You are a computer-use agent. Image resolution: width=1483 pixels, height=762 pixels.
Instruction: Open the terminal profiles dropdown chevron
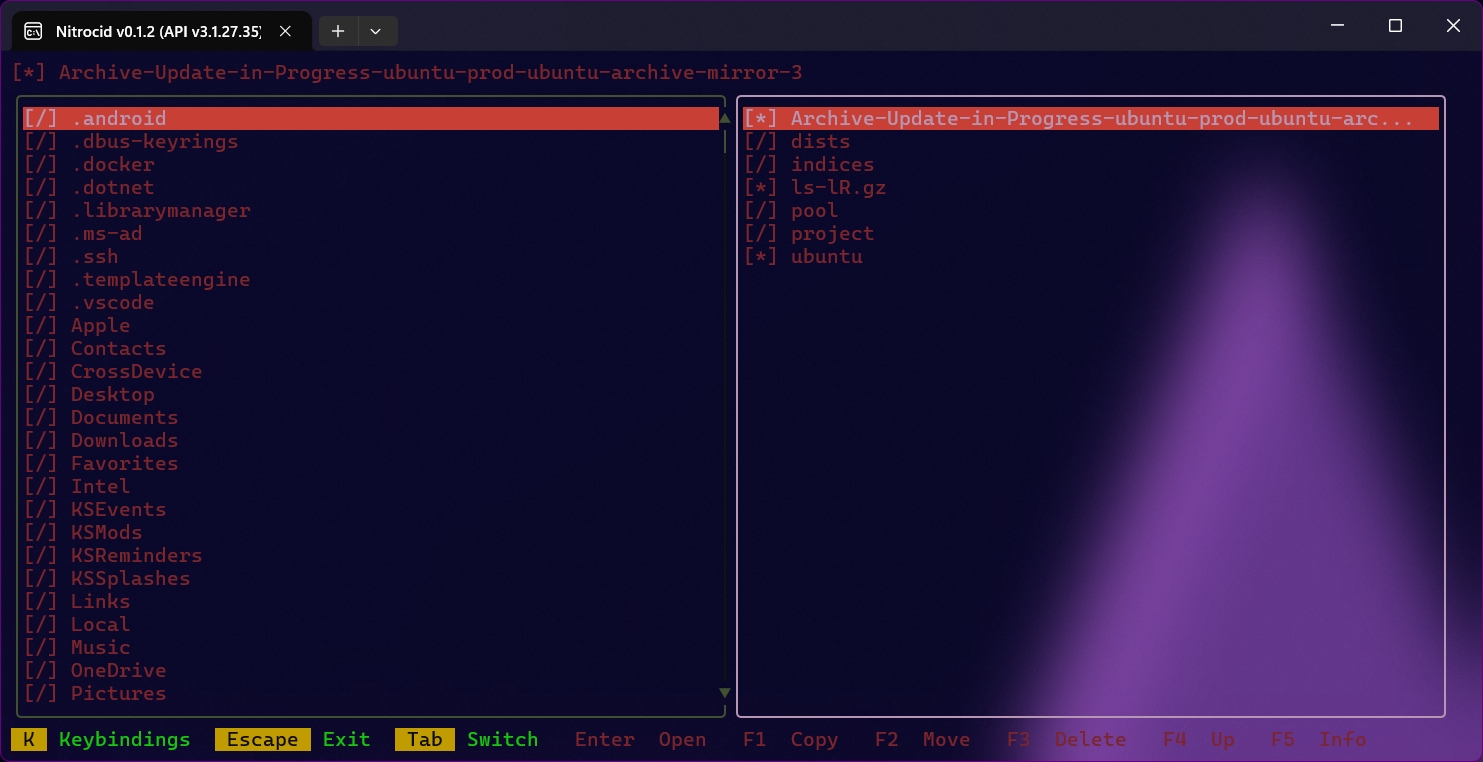376,31
